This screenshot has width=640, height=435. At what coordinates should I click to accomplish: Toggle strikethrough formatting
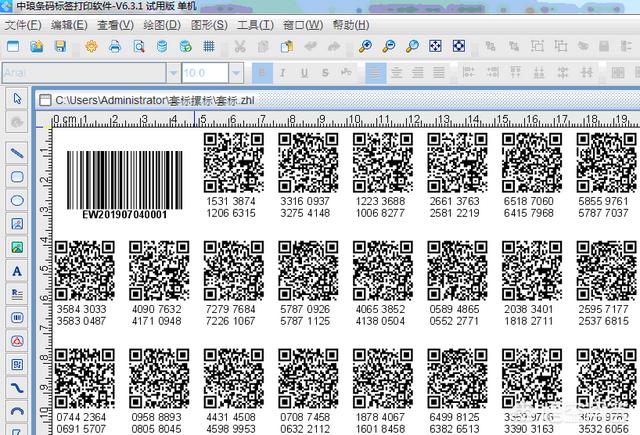(x=325, y=73)
